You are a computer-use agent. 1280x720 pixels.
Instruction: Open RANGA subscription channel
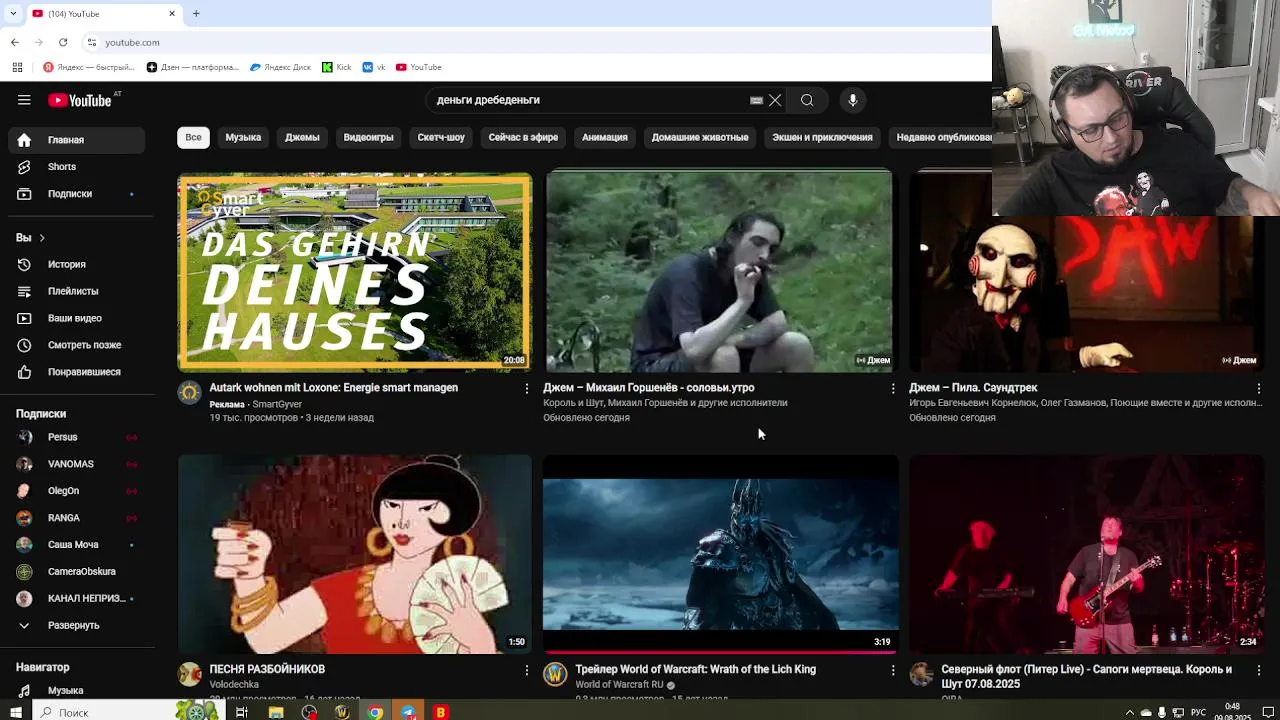[76, 518]
